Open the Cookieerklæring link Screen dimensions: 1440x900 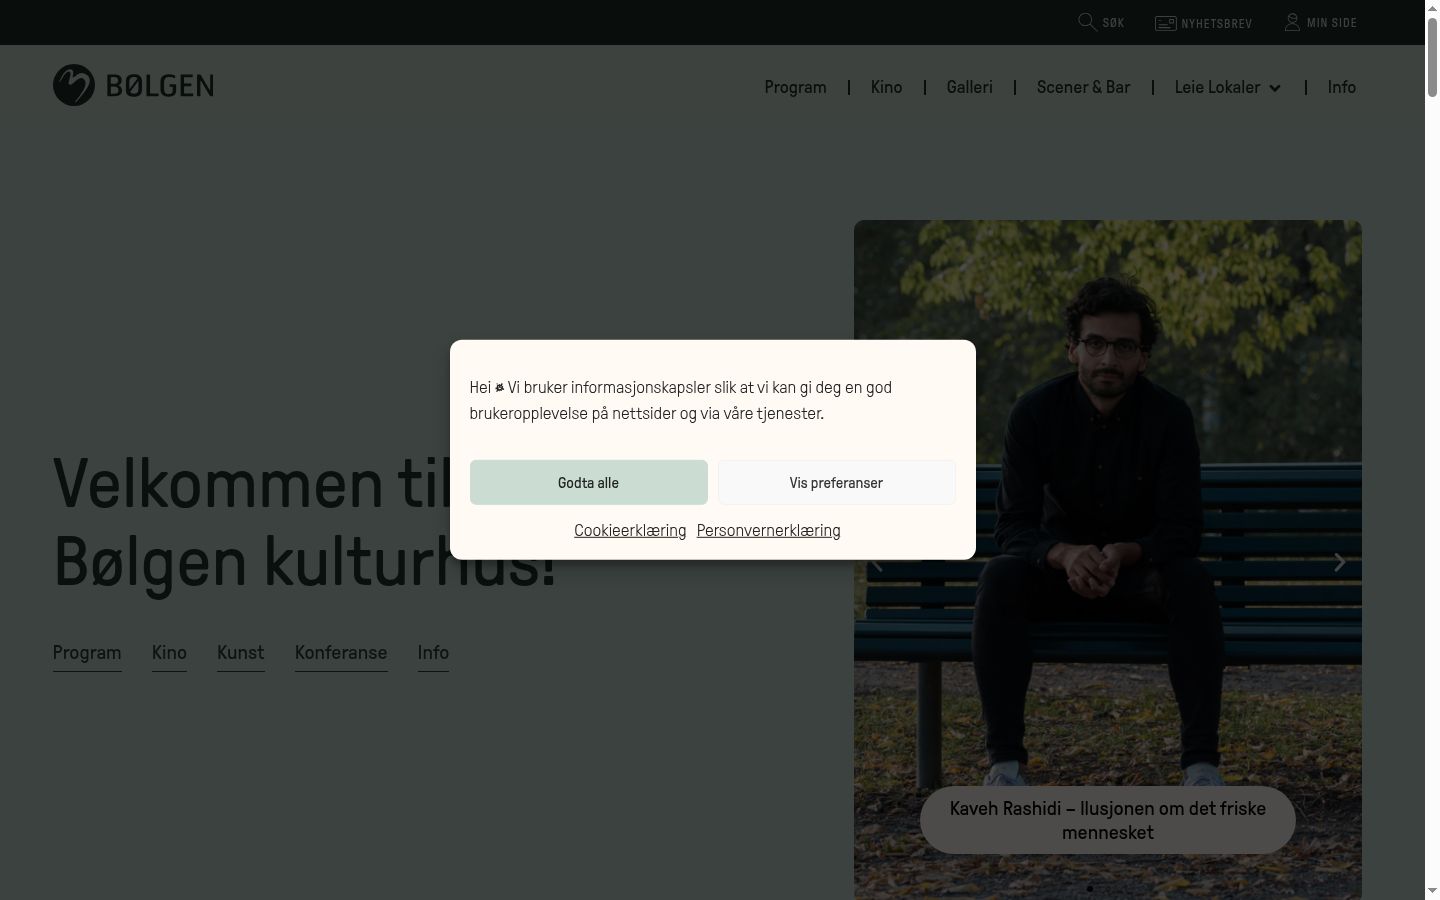tap(630, 530)
